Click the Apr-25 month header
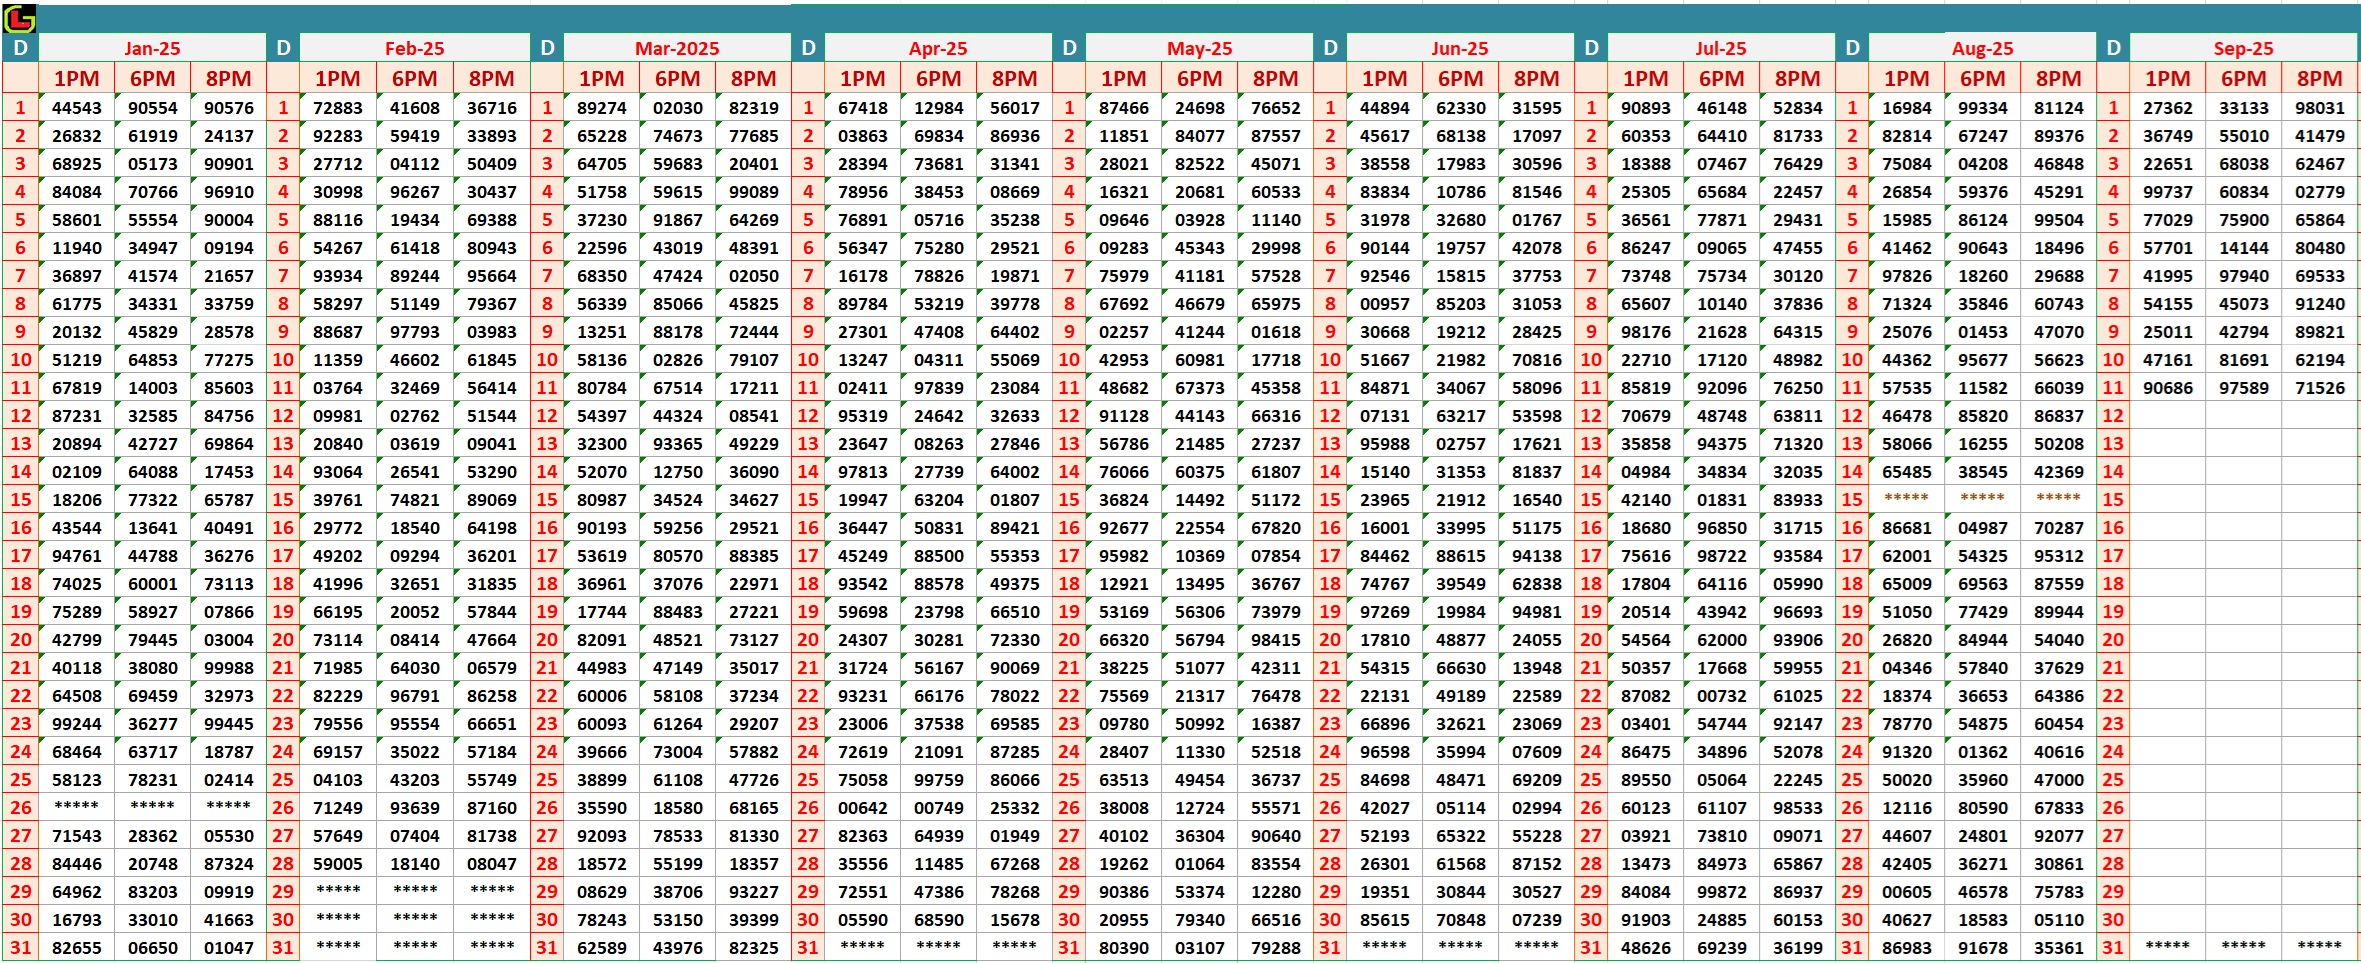Image resolution: width=2361 pixels, height=963 pixels. coord(938,48)
